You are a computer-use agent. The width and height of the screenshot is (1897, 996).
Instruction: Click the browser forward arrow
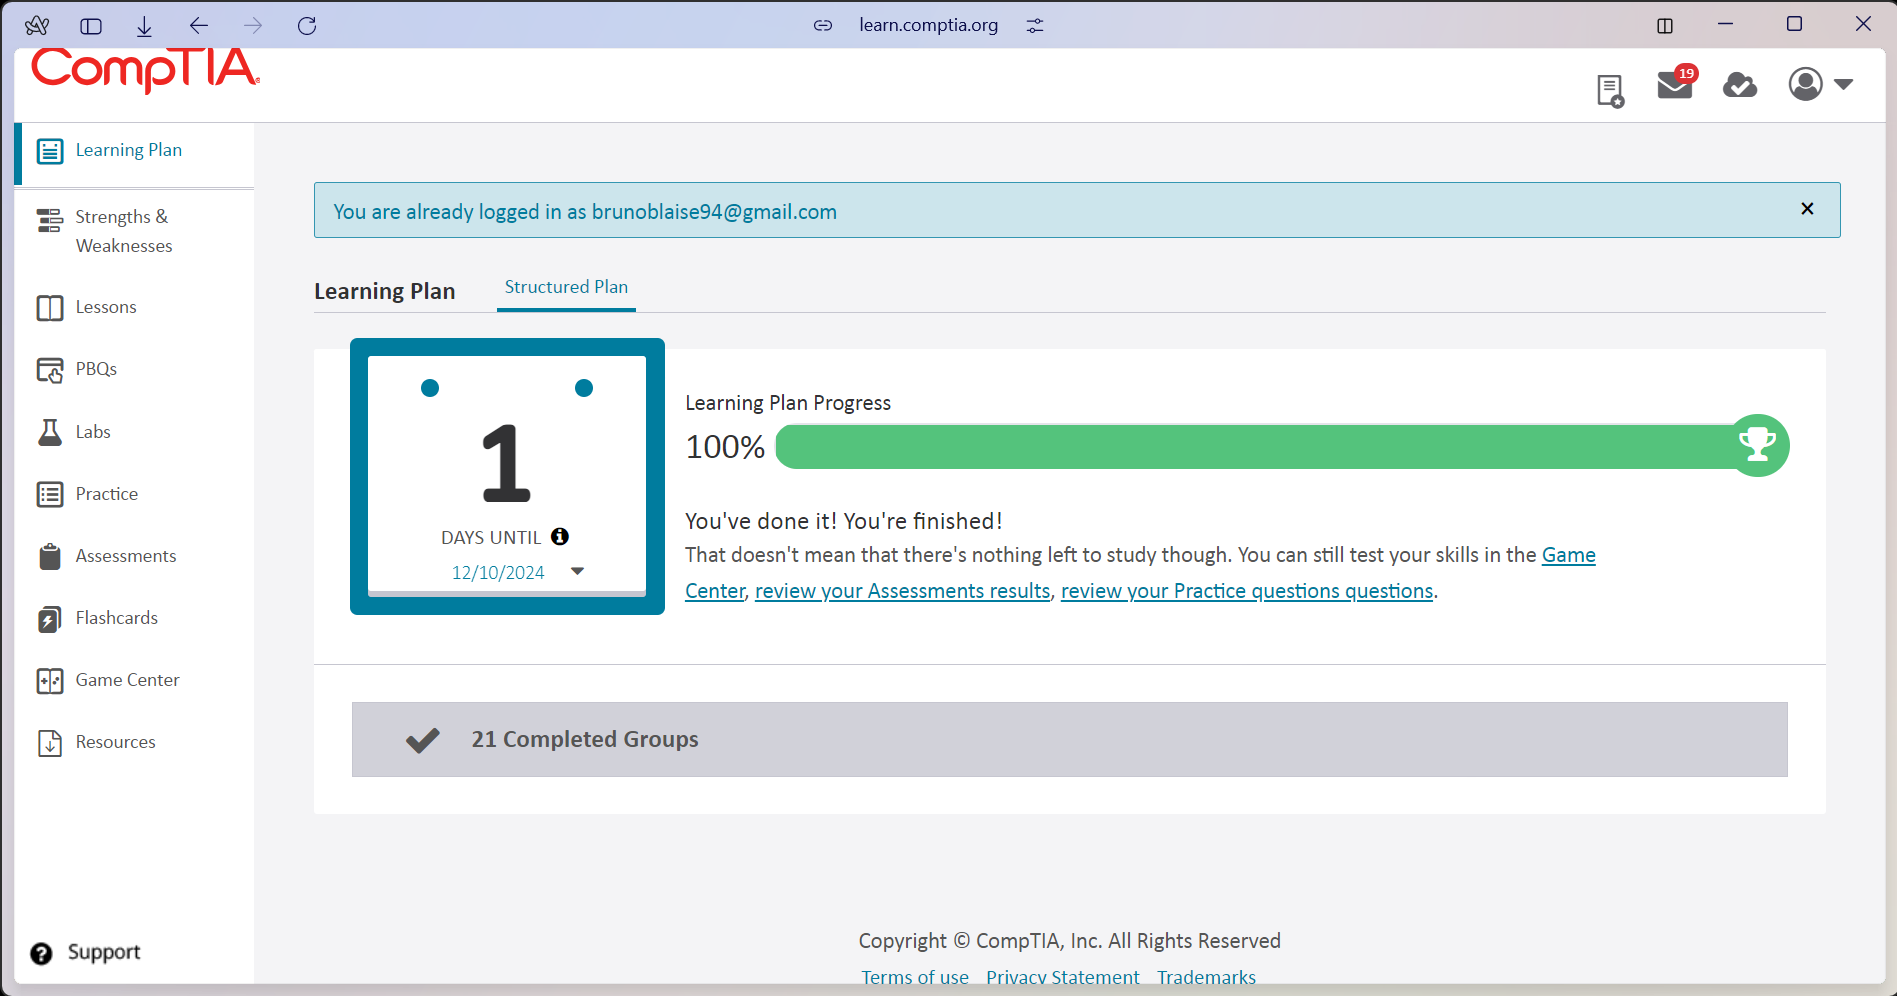(253, 25)
